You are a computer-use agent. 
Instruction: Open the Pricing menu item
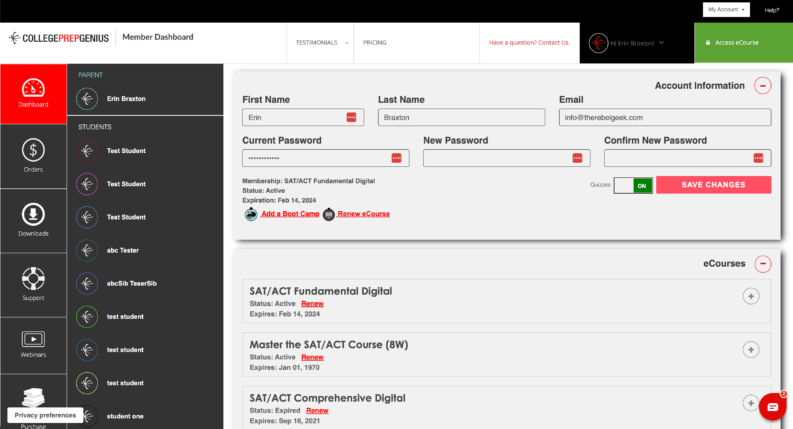[x=375, y=43]
